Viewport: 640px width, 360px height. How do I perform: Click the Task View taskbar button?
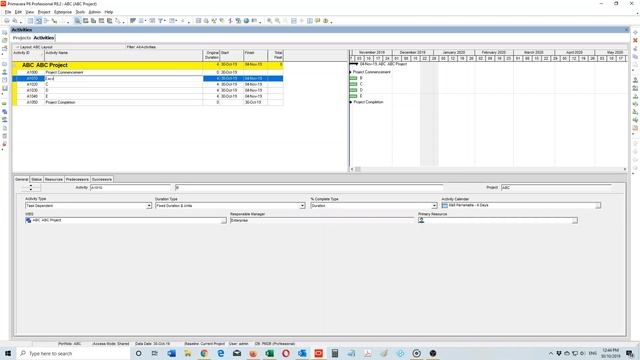155,353
